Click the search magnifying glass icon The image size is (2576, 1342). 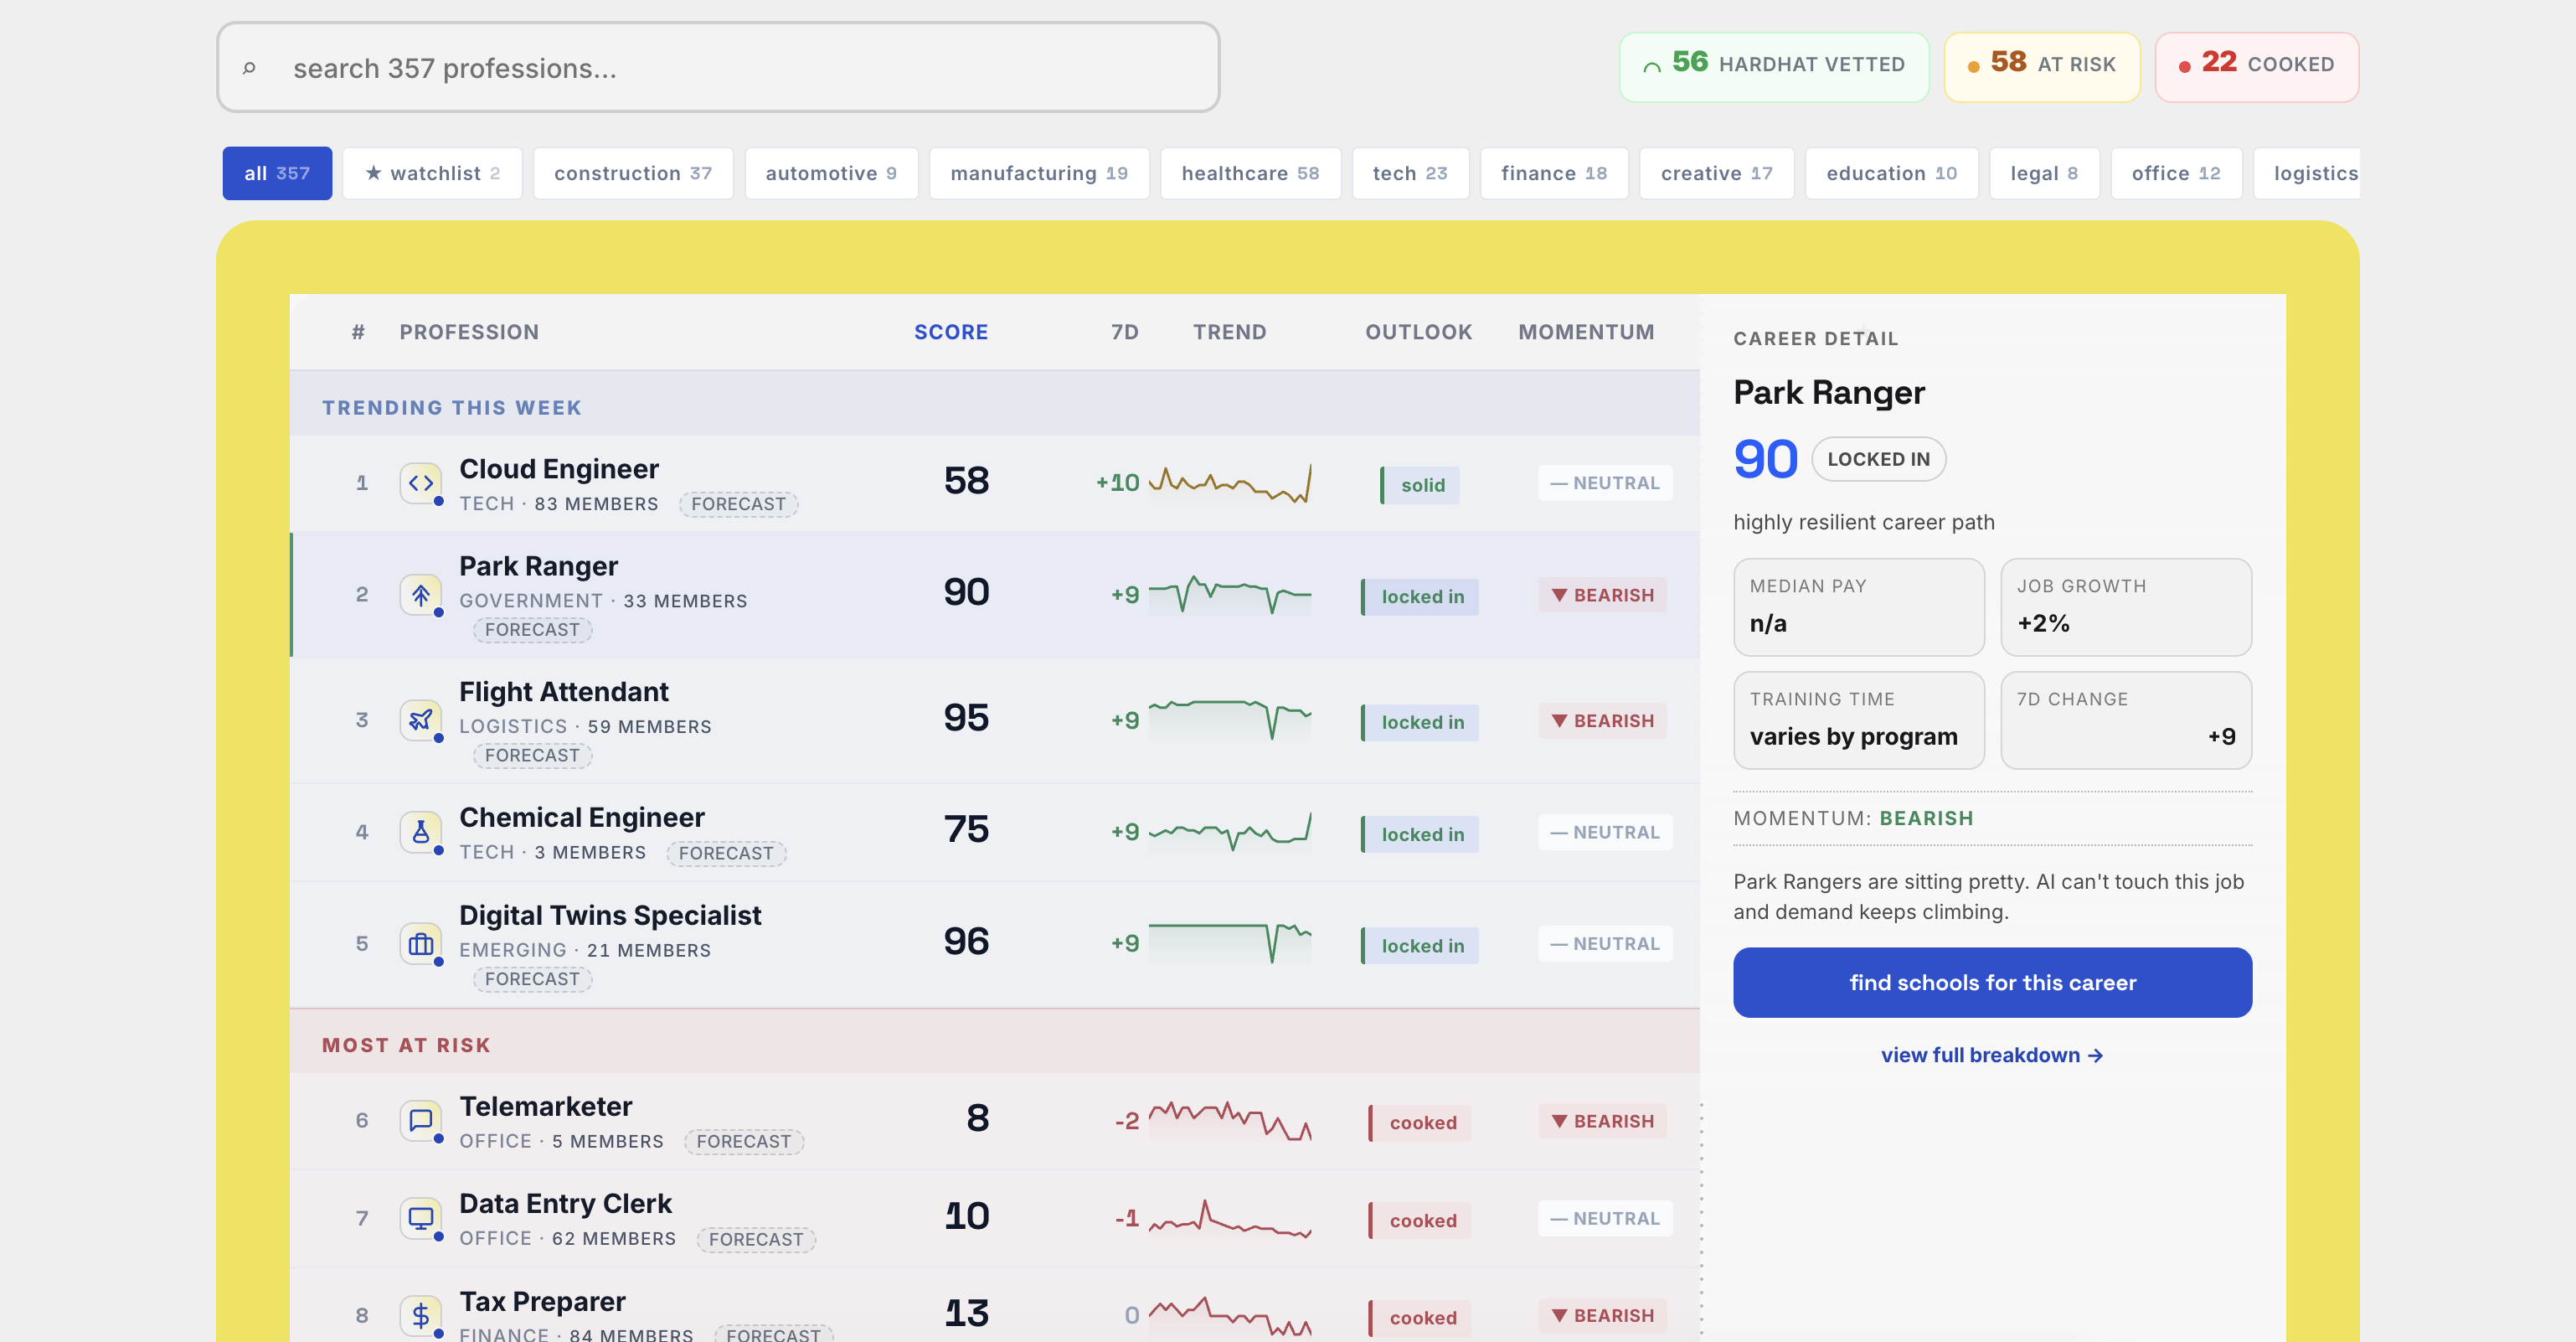tap(249, 67)
